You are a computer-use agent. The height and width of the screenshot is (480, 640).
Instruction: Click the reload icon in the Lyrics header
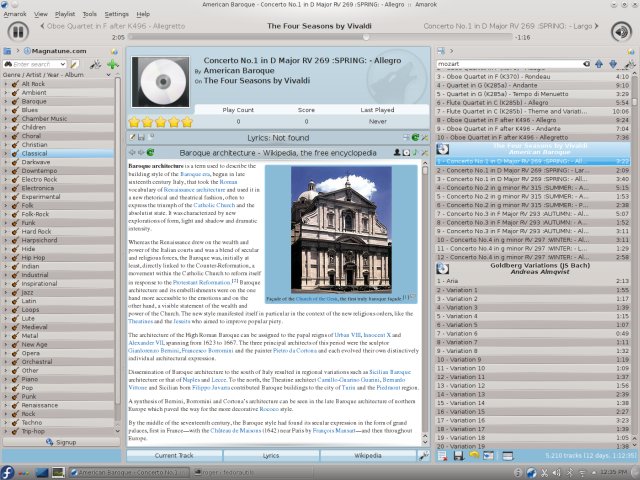(415, 137)
